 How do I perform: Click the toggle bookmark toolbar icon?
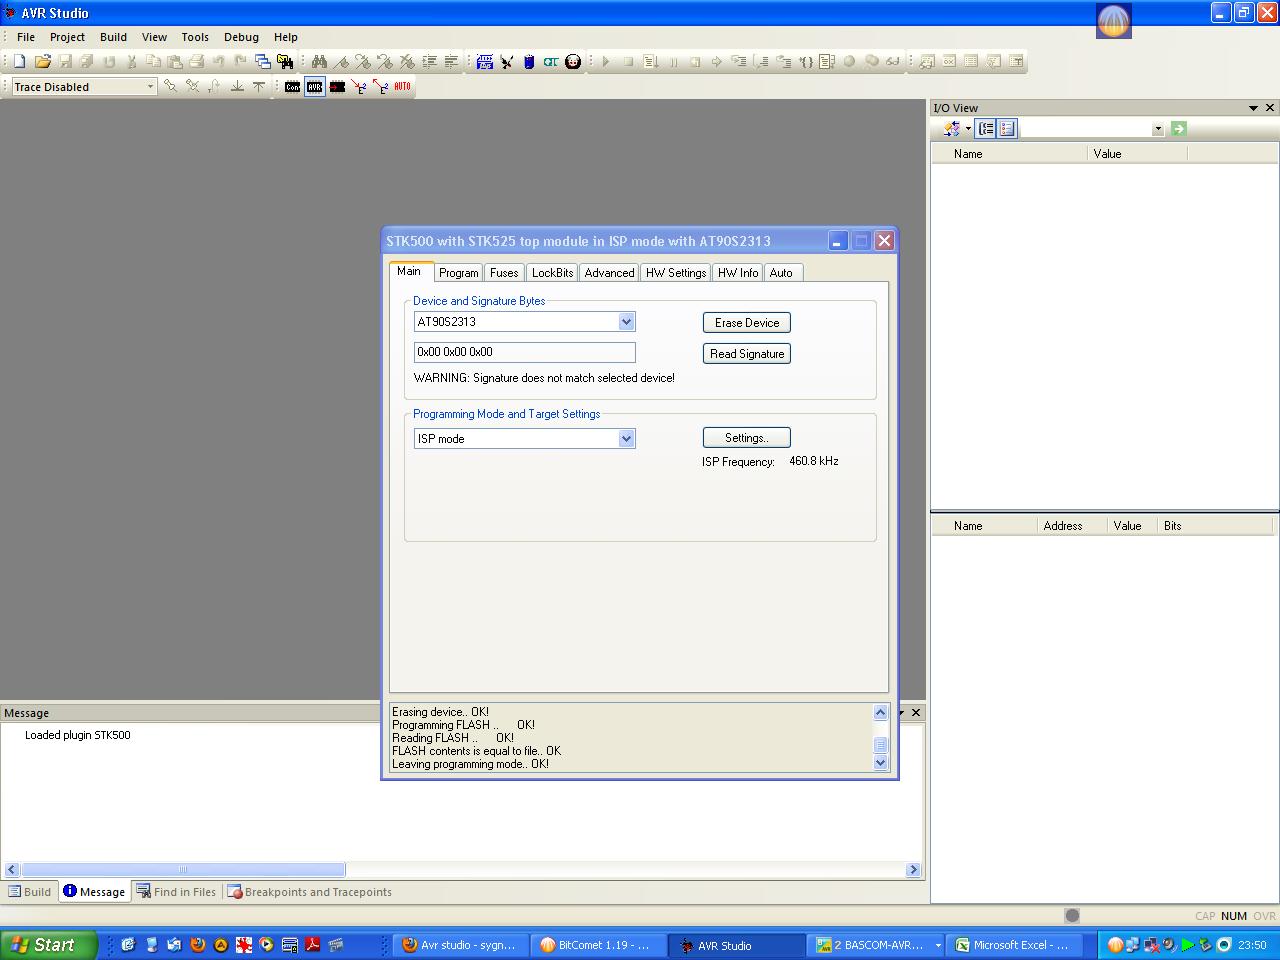pos(341,61)
